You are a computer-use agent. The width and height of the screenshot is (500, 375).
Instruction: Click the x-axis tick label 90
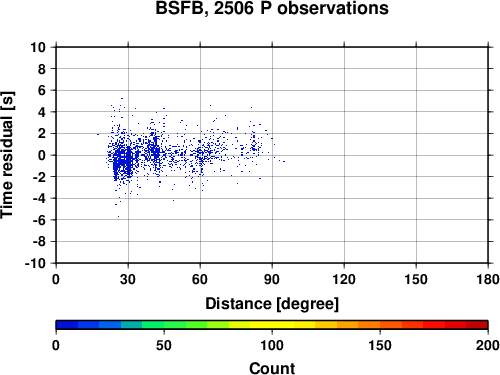272,279
